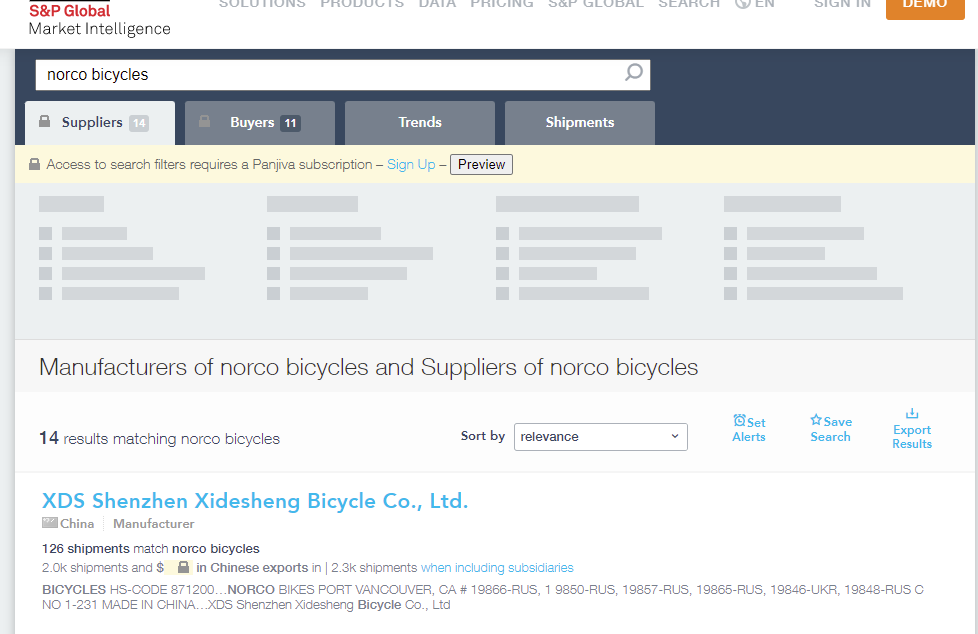Click the Set Alerts alarm icon
This screenshot has height=634, width=978.
point(739,421)
